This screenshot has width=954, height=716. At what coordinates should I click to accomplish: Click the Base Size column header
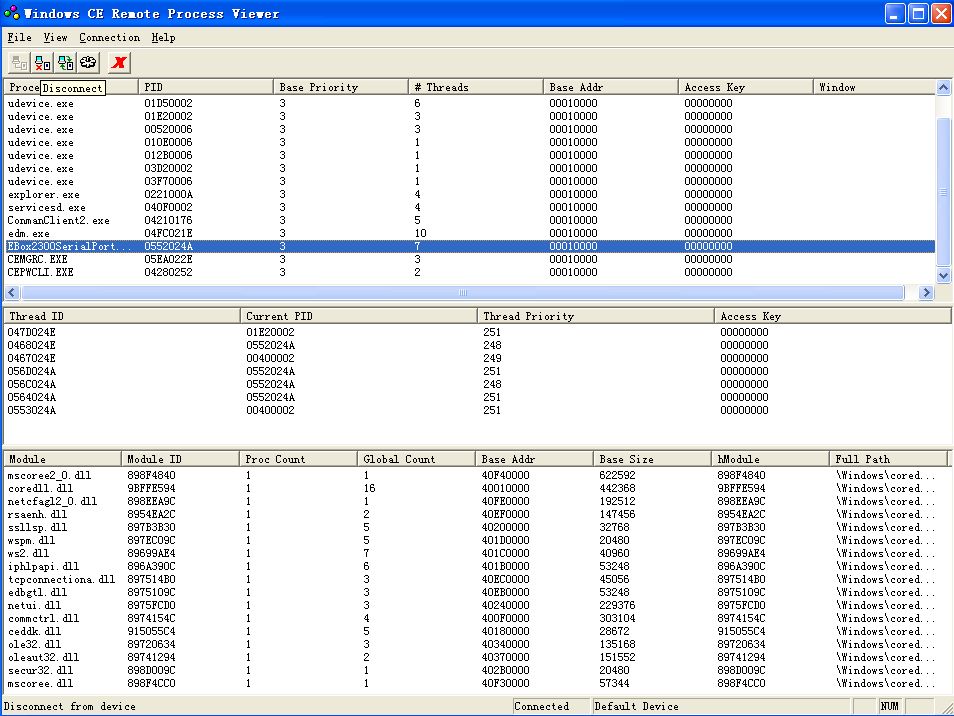(653, 459)
